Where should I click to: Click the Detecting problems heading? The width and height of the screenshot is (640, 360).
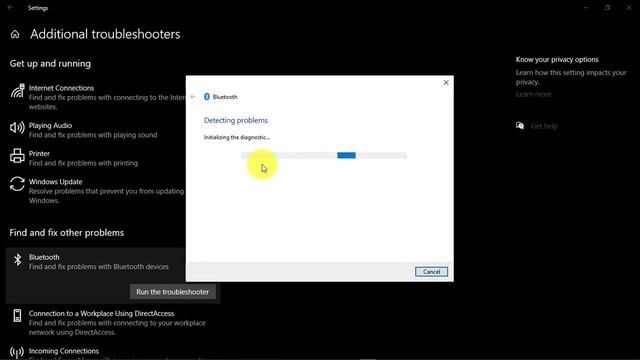click(236, 120)
